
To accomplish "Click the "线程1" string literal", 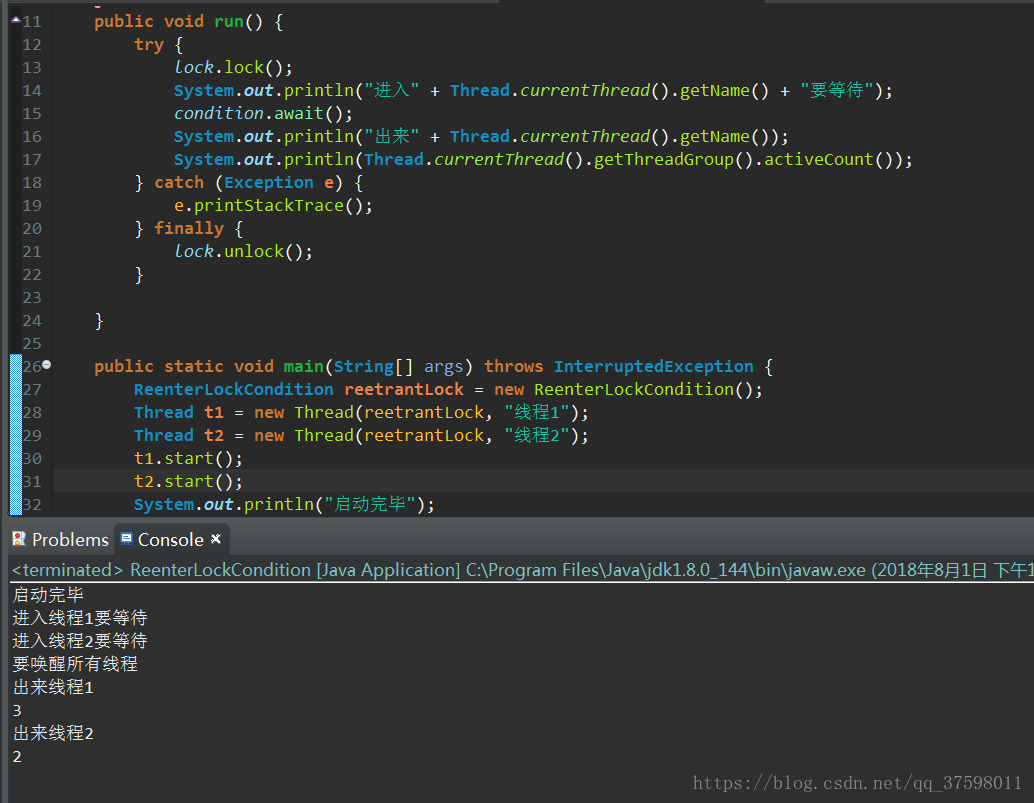I will (x=537, y=413).
